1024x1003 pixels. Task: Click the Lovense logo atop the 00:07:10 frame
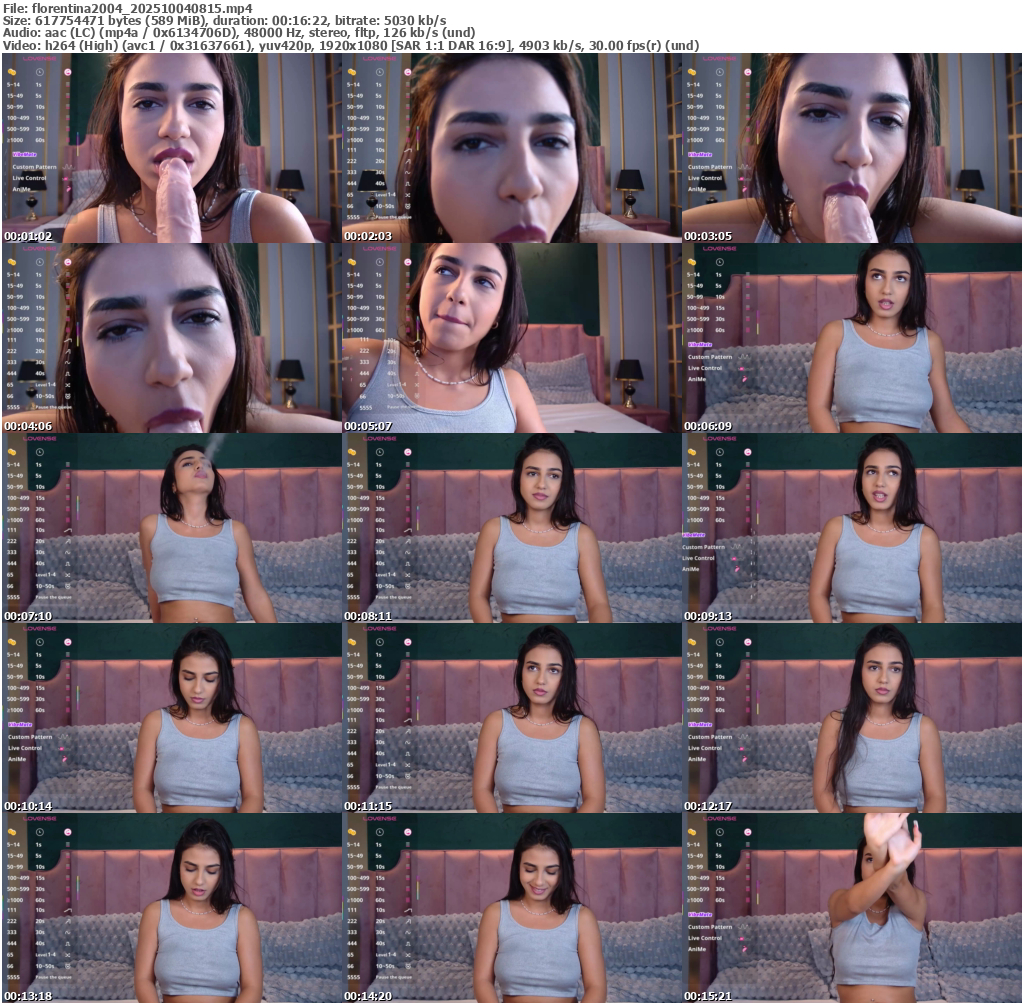[x=40, y=438]
